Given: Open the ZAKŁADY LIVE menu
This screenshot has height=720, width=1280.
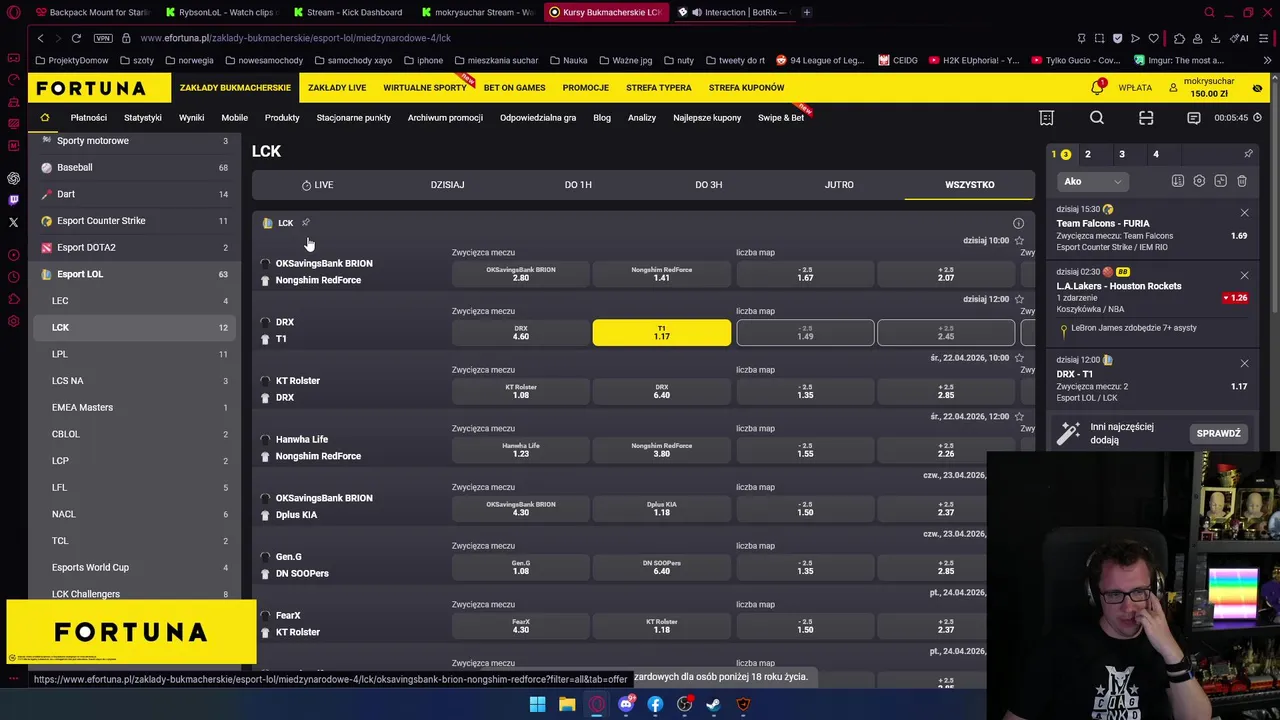Looking at the screenshot, I should tap(337, 88).
